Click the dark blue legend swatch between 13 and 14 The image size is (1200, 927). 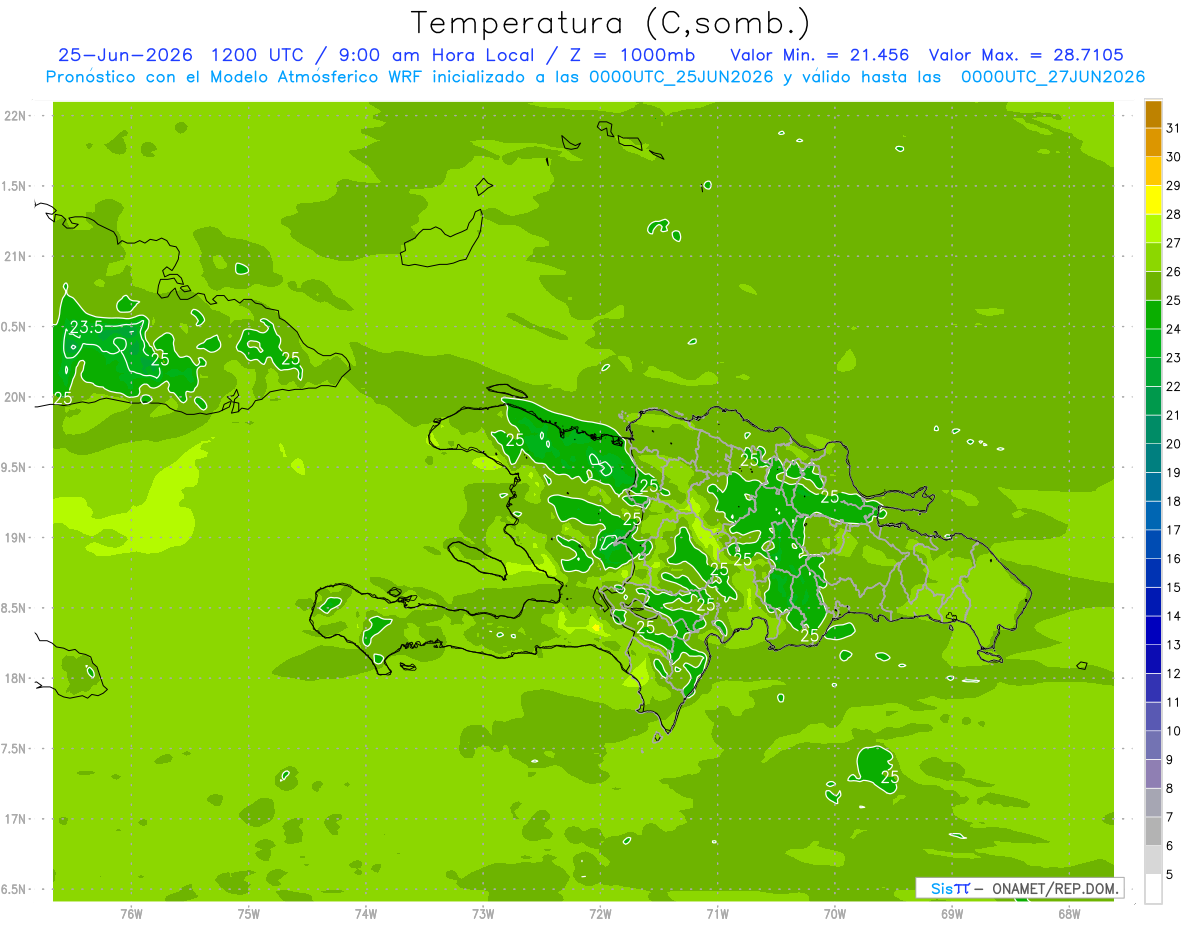coord(1153,631)
